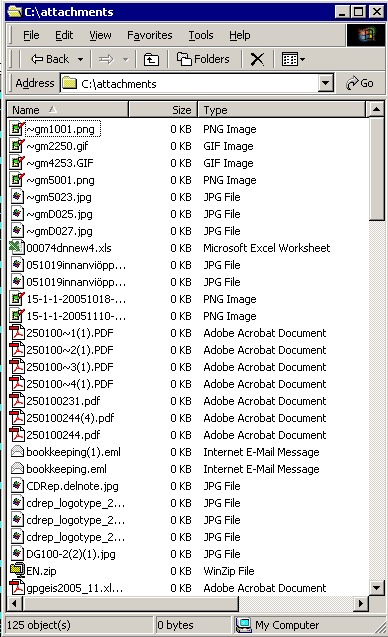Open the Forward button history dropdown arrow

tap(126, 60)
